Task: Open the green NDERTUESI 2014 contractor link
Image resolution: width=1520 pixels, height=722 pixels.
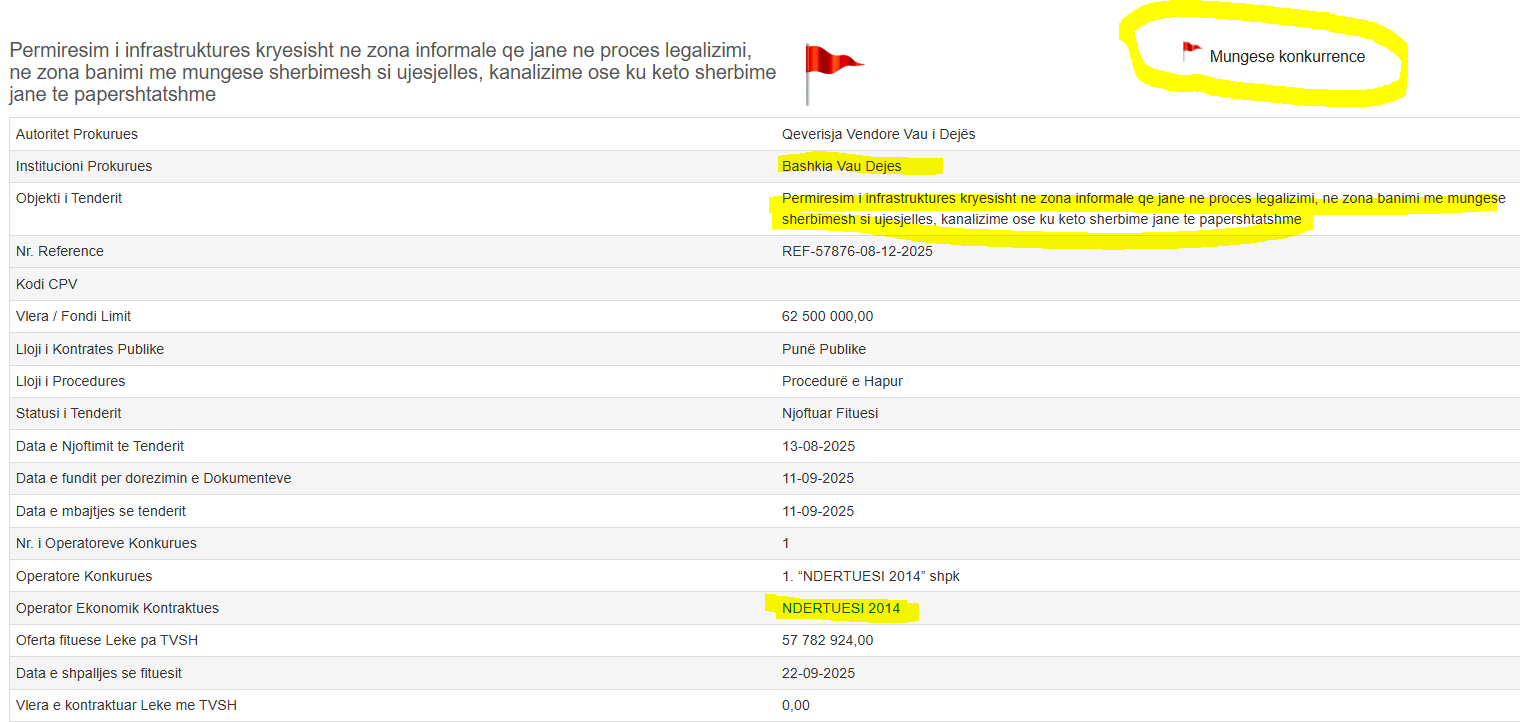Action: (841, 608)
